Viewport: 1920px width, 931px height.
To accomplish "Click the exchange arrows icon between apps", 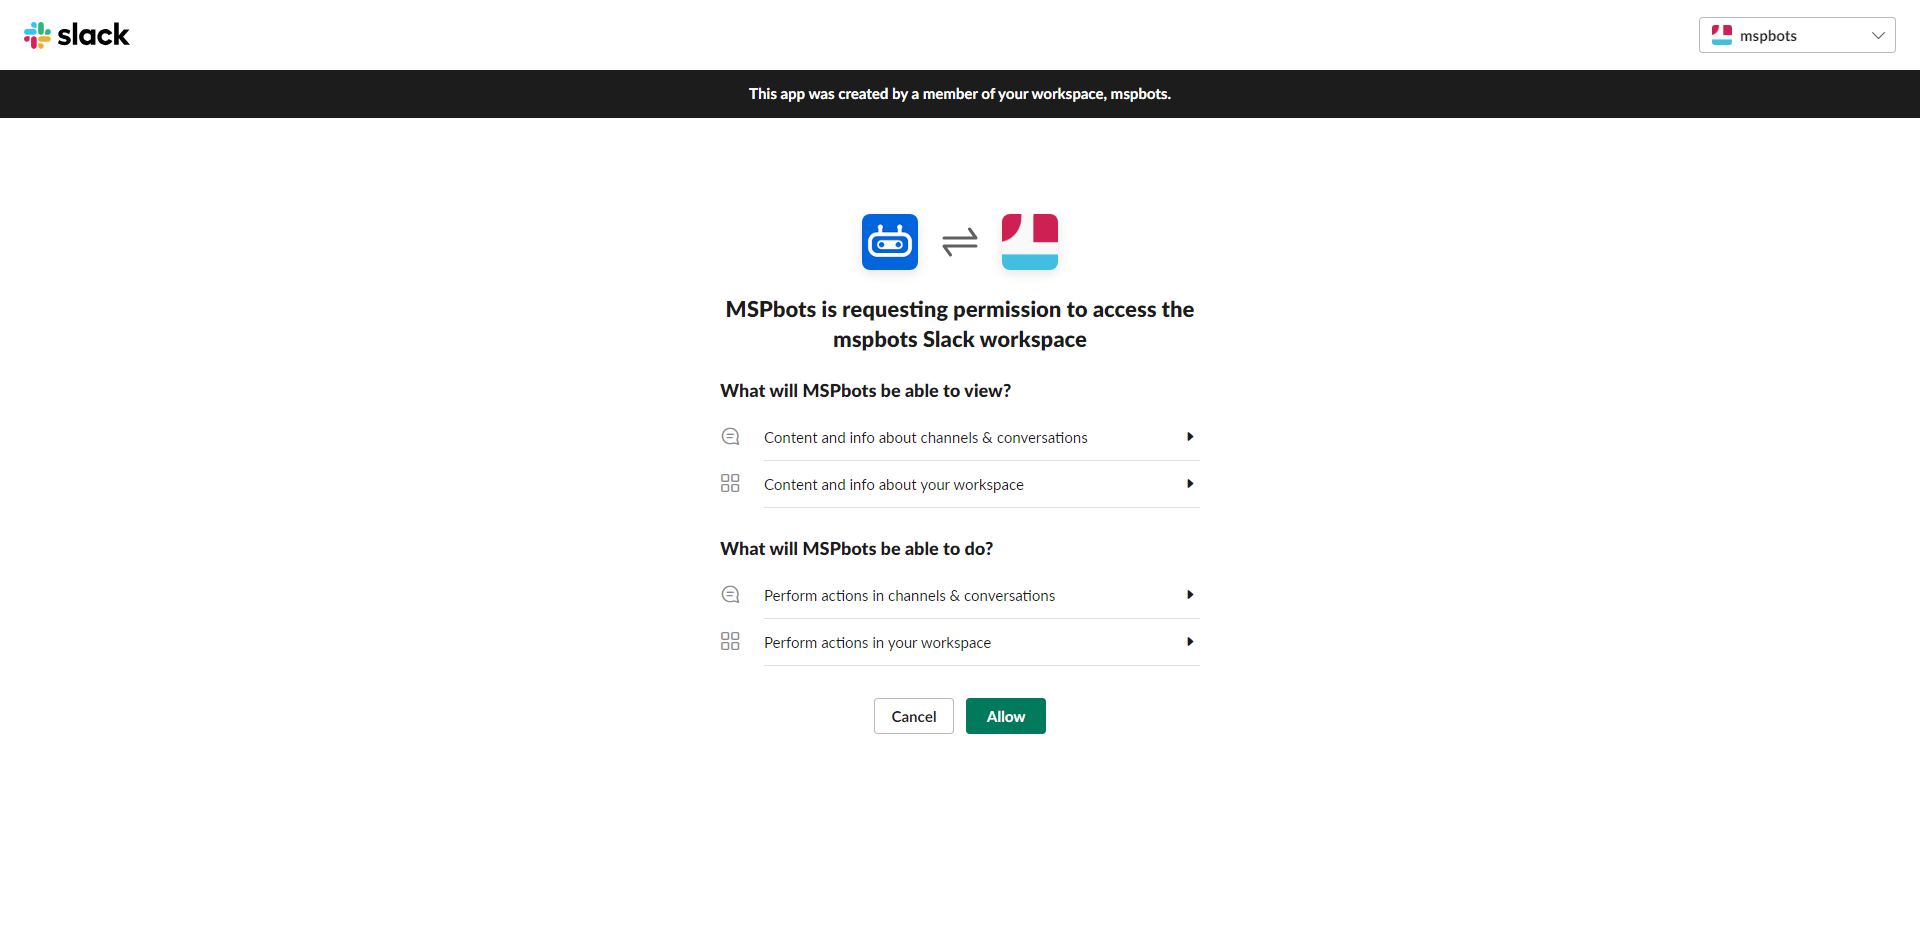I will click(959, 242).
